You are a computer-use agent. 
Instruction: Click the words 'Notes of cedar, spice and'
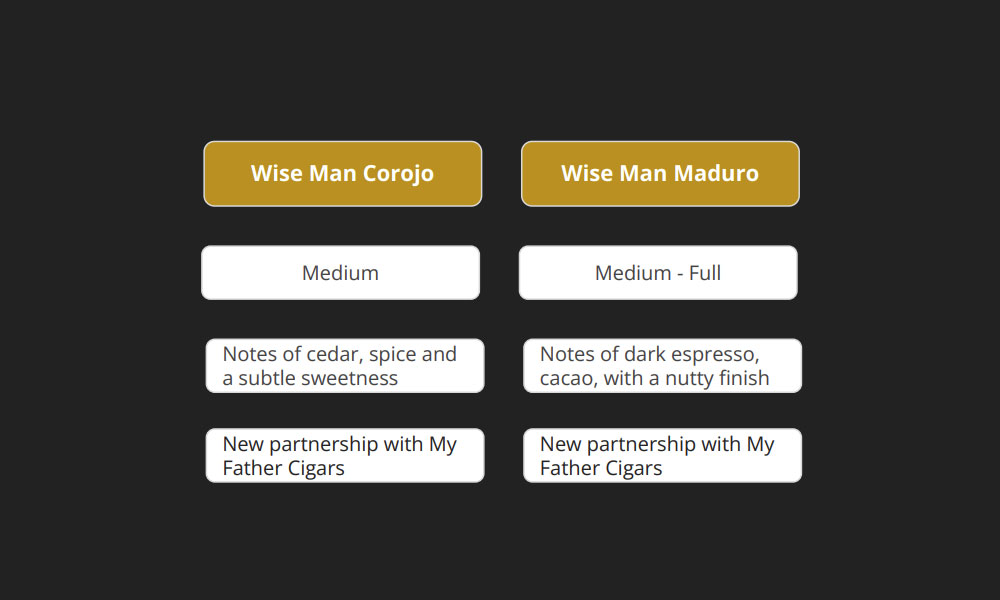tap(339, 354)
